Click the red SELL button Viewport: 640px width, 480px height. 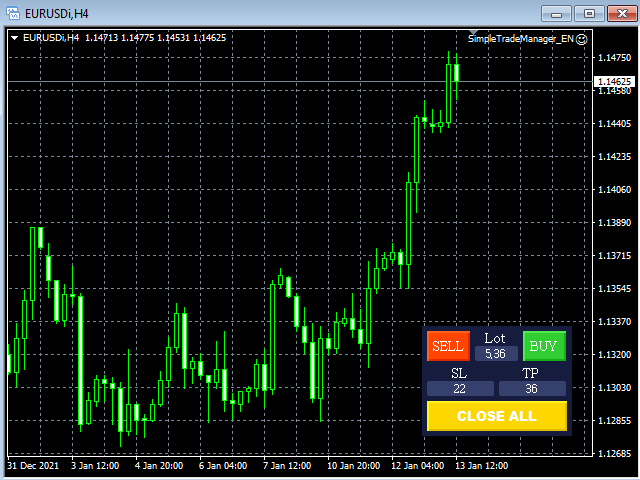[x=448, y=346]
